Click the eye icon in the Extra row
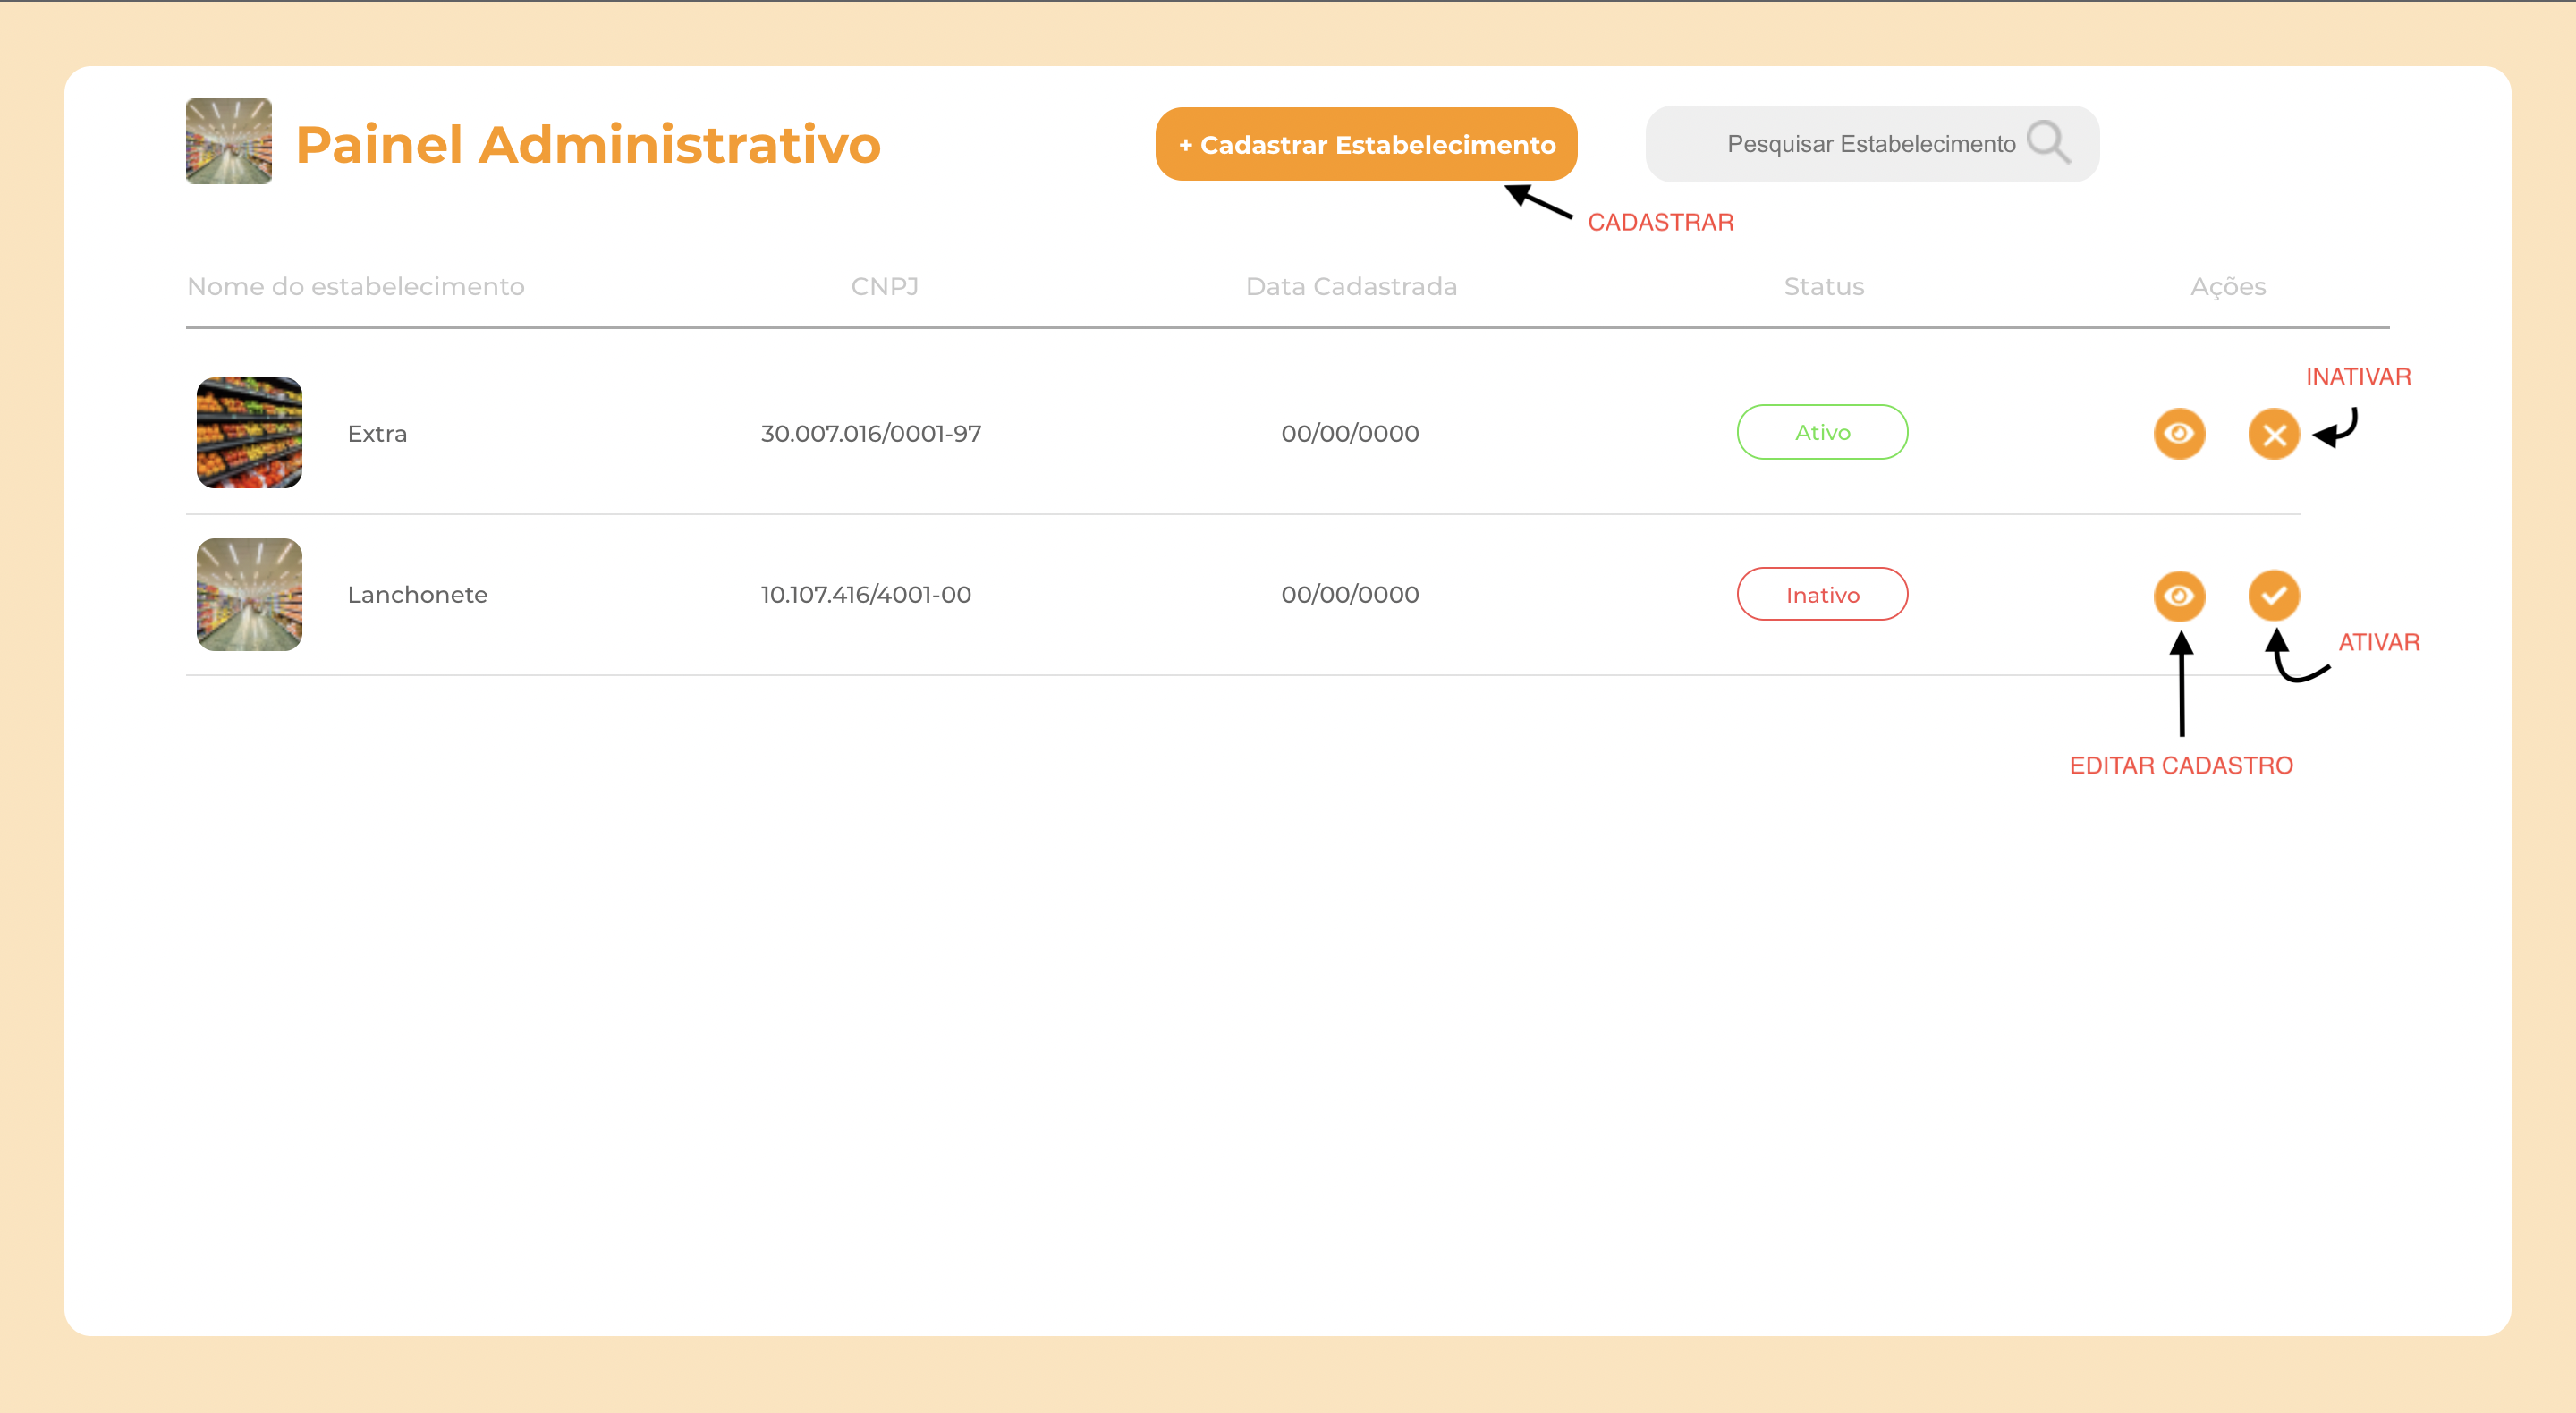This screenshot has width=2576, height=1413. [2179, 434]
